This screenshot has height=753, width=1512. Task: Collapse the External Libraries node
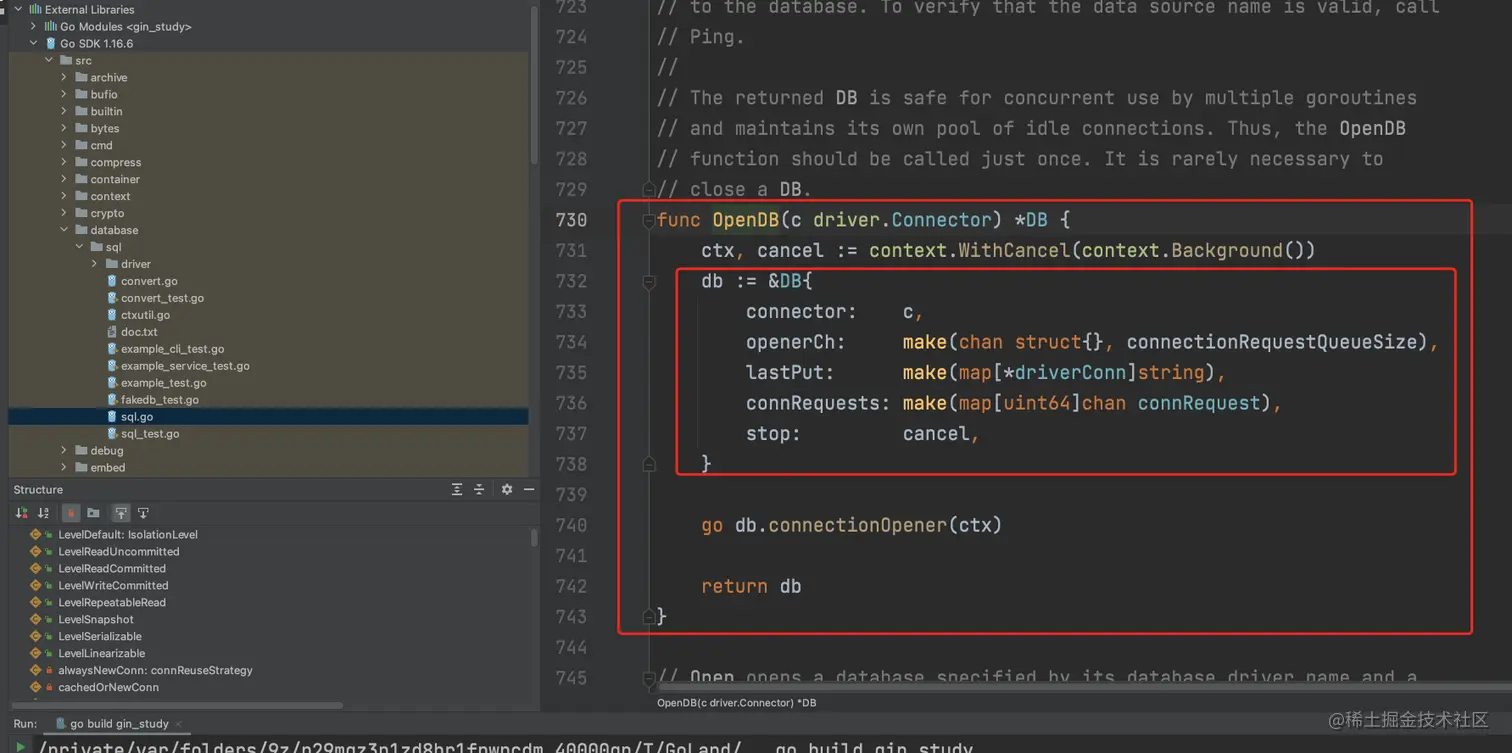click(18, 10)
